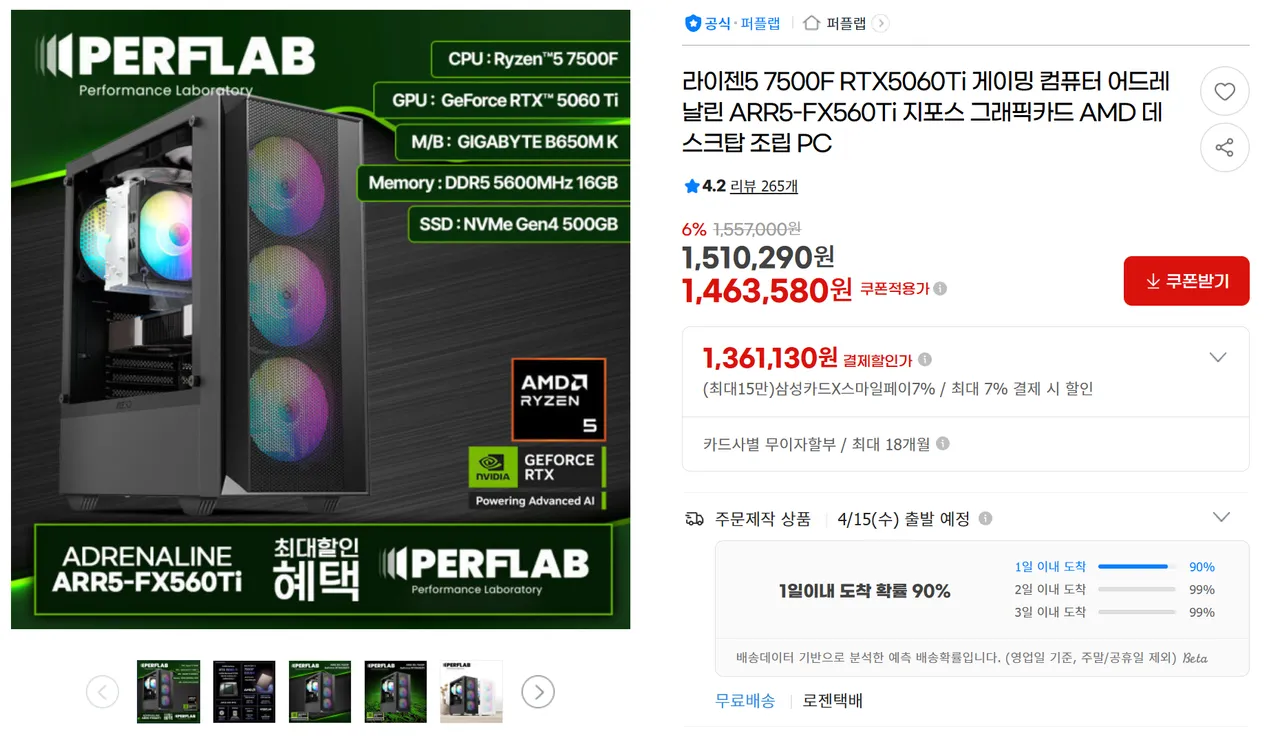Click the red 쿠폰받기 button

tap(1186, 281)
